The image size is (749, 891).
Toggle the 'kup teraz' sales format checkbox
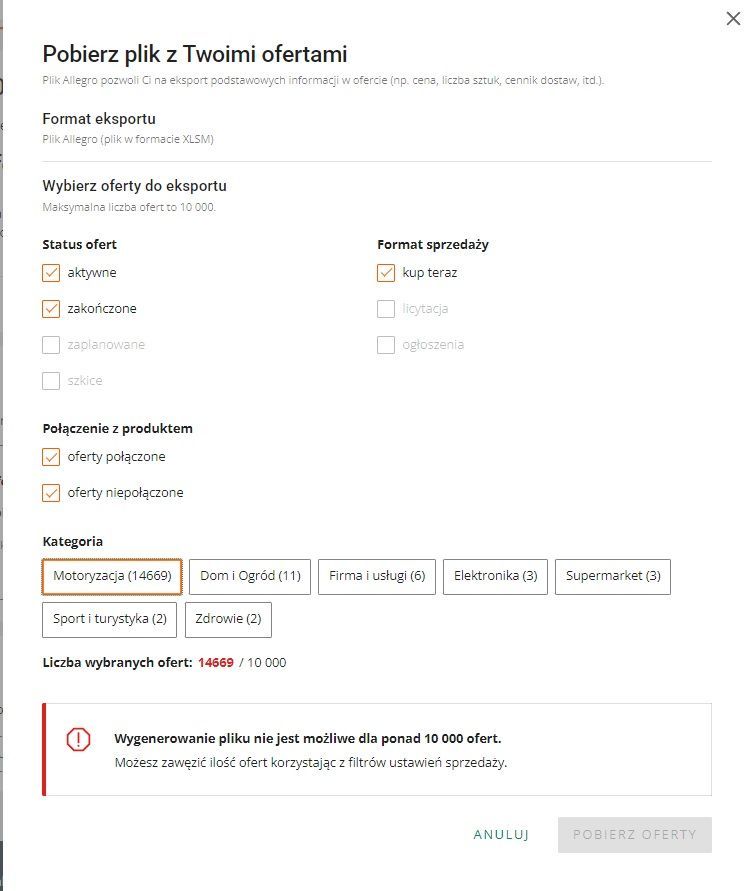[386, 273]
